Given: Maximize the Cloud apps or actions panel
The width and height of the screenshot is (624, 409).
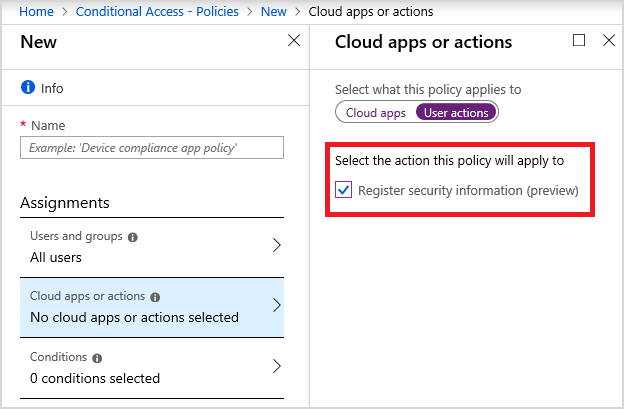Looking at the screenshot, I should pyautogui.click(x=579, y=41).
